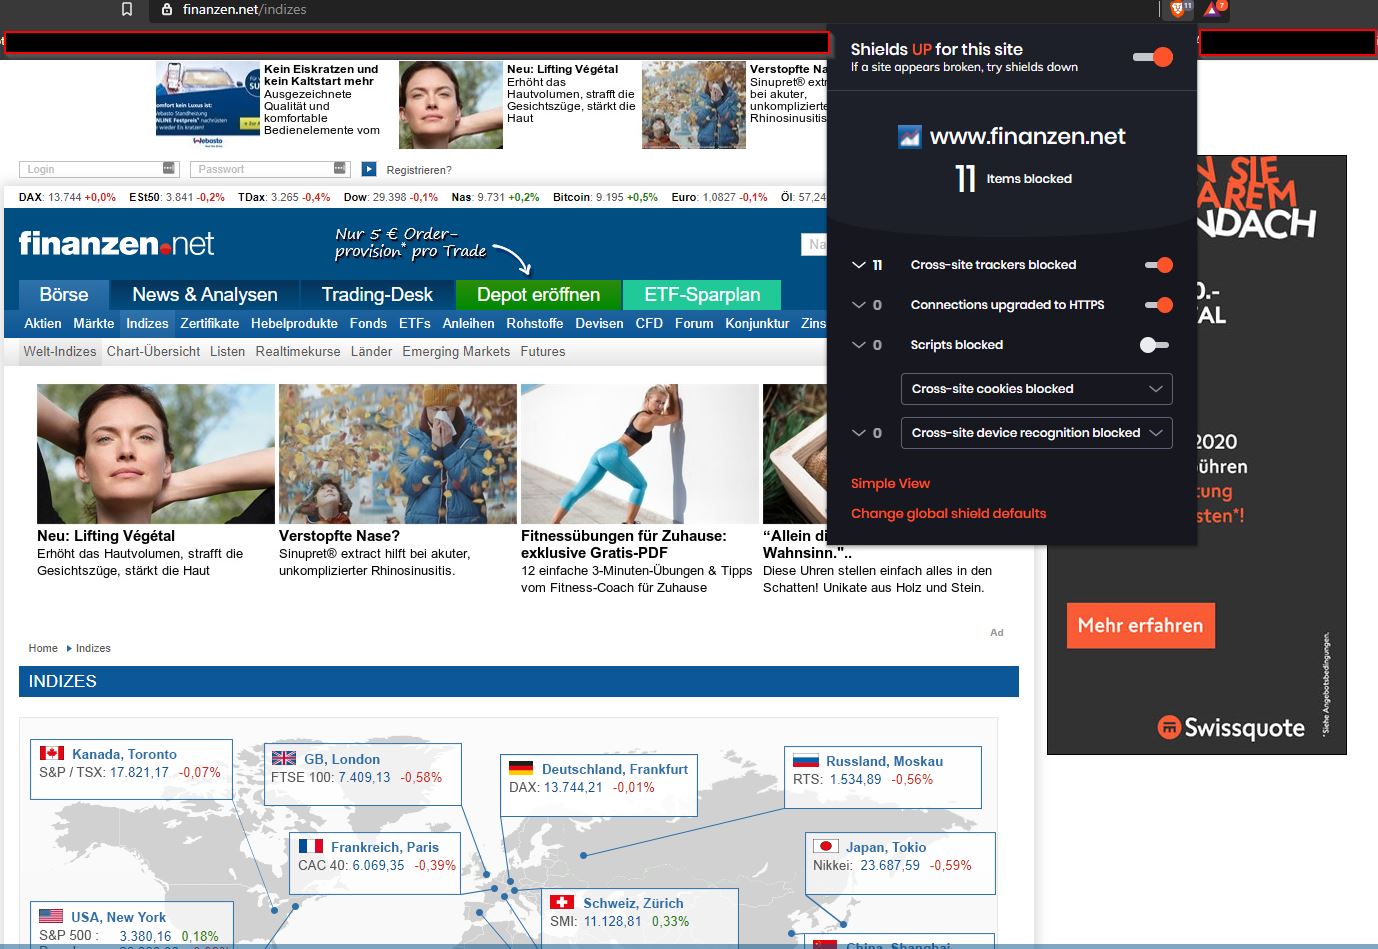Click the Simple View link
The image size is (1378, 949).
[890, 483]
